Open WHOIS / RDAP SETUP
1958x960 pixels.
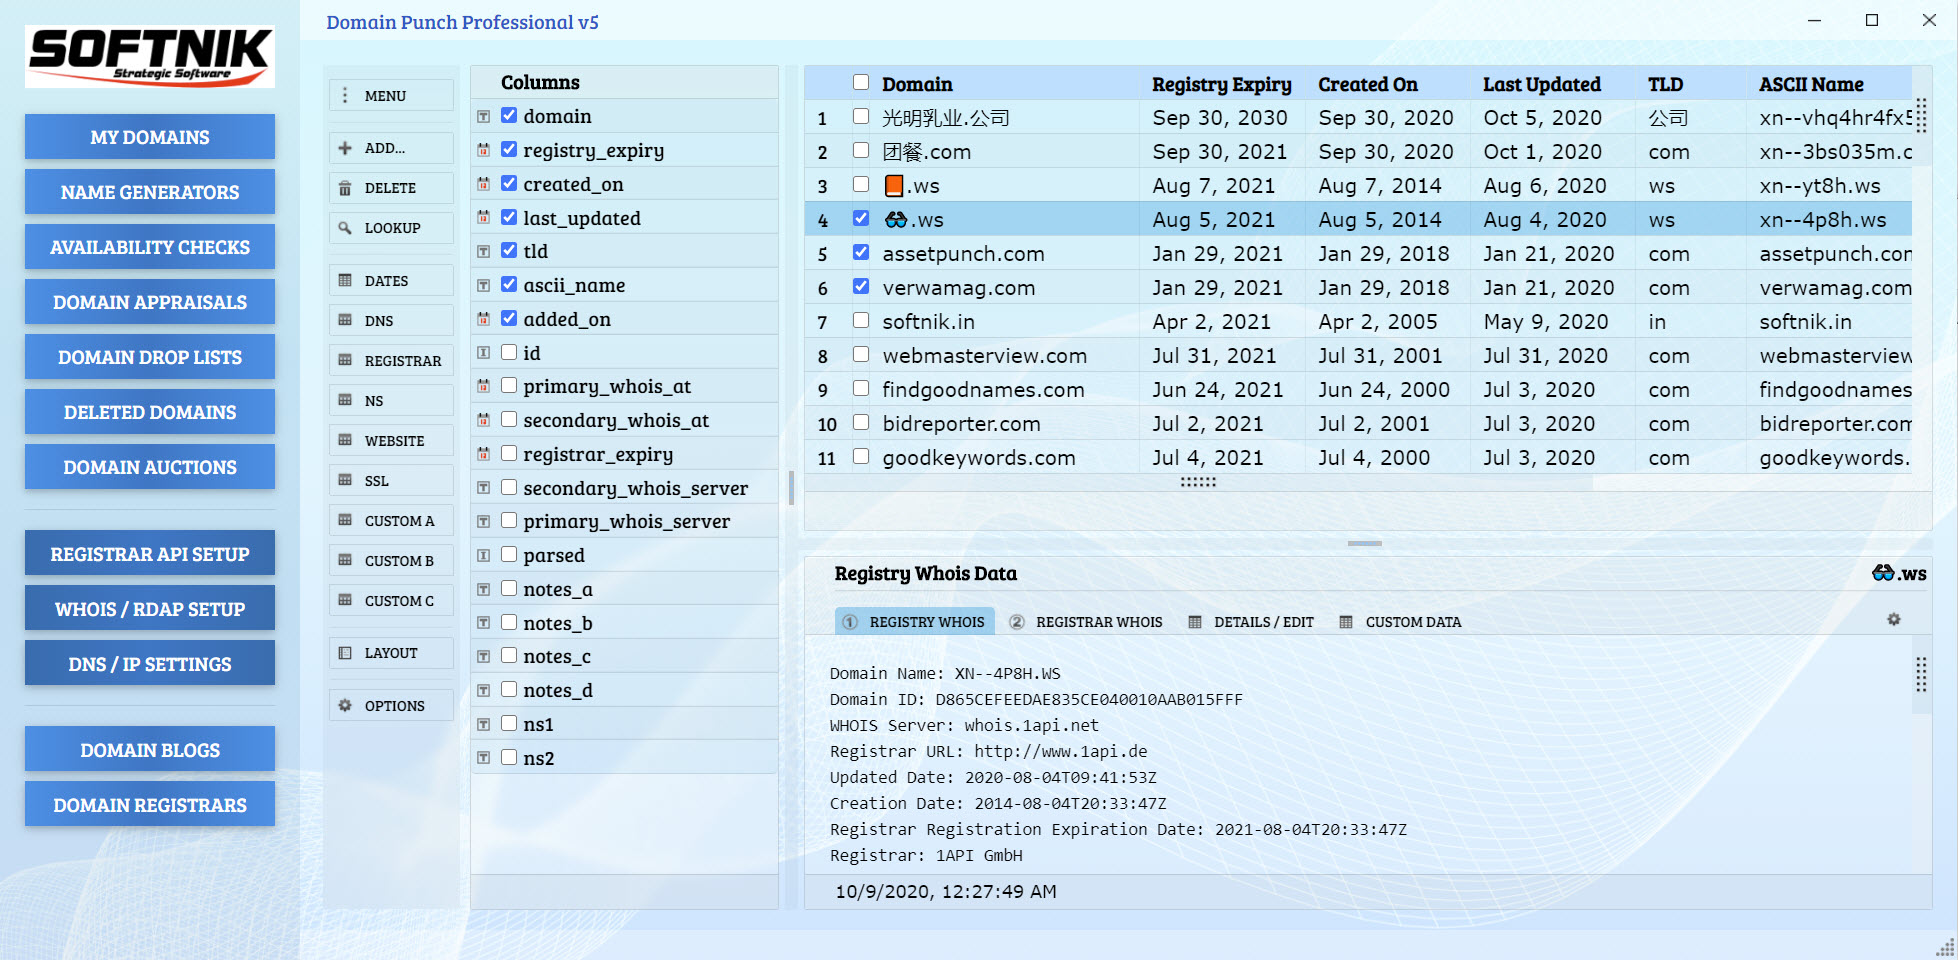coord(150,609)
